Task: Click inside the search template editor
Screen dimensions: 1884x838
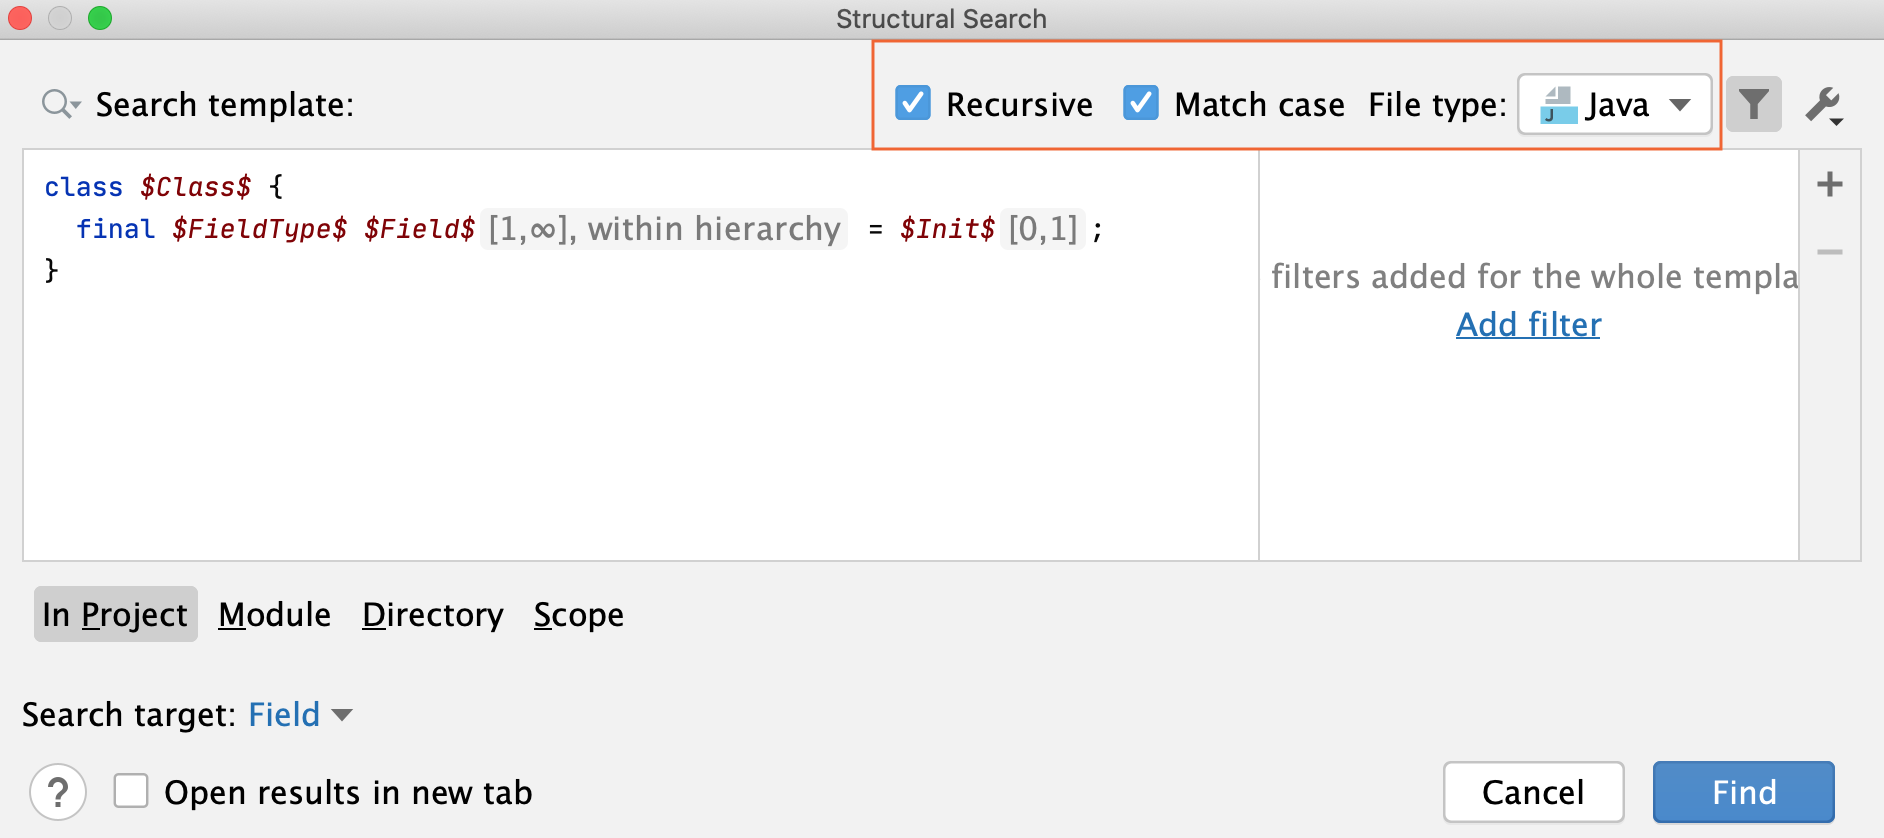Action: [x=600, y=400]
